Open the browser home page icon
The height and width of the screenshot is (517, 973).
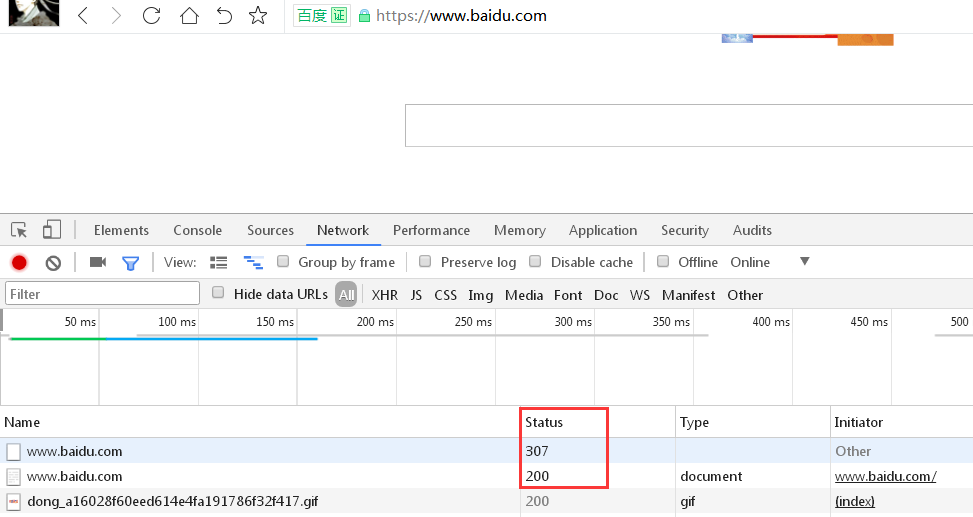[189, 15]
